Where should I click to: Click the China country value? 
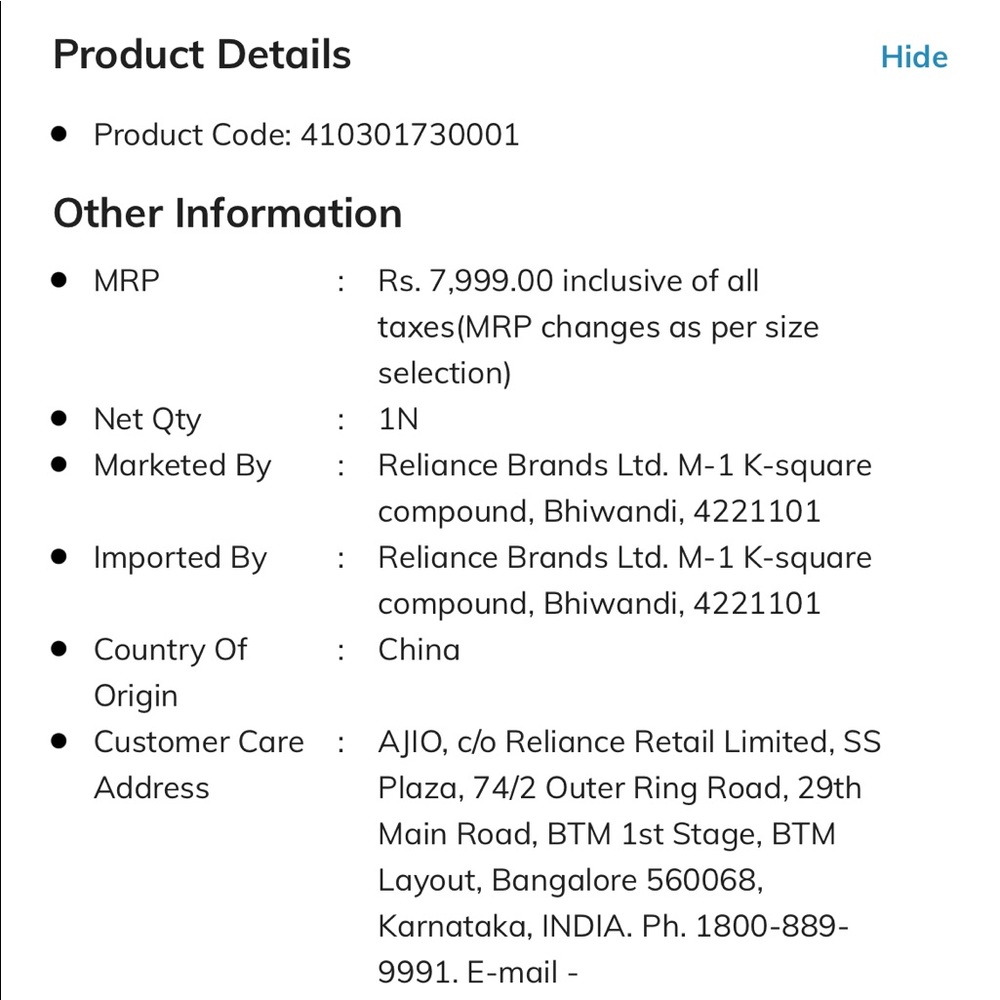(419, 650)
